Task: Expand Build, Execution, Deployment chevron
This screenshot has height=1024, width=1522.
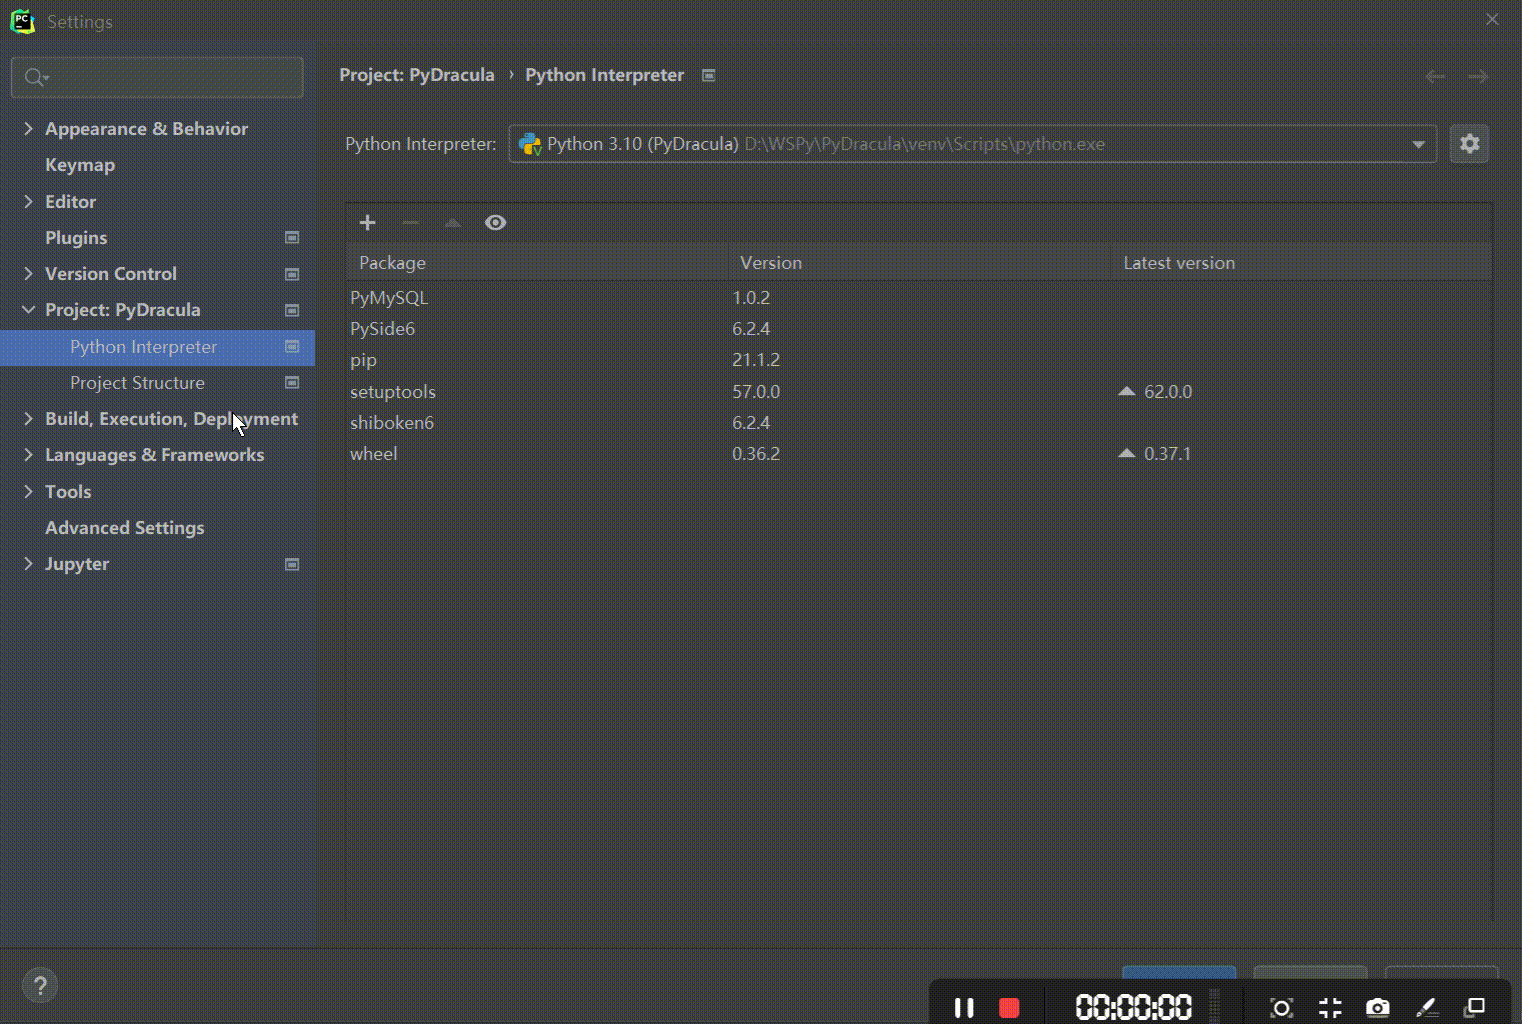Action: click(x=28, y=418)
